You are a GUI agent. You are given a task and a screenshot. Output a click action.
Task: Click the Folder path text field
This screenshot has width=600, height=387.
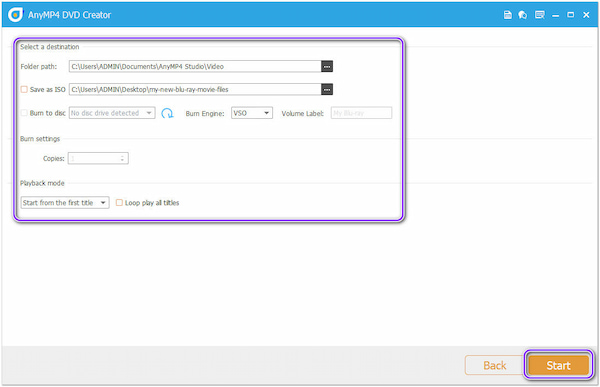click(195, 66)
